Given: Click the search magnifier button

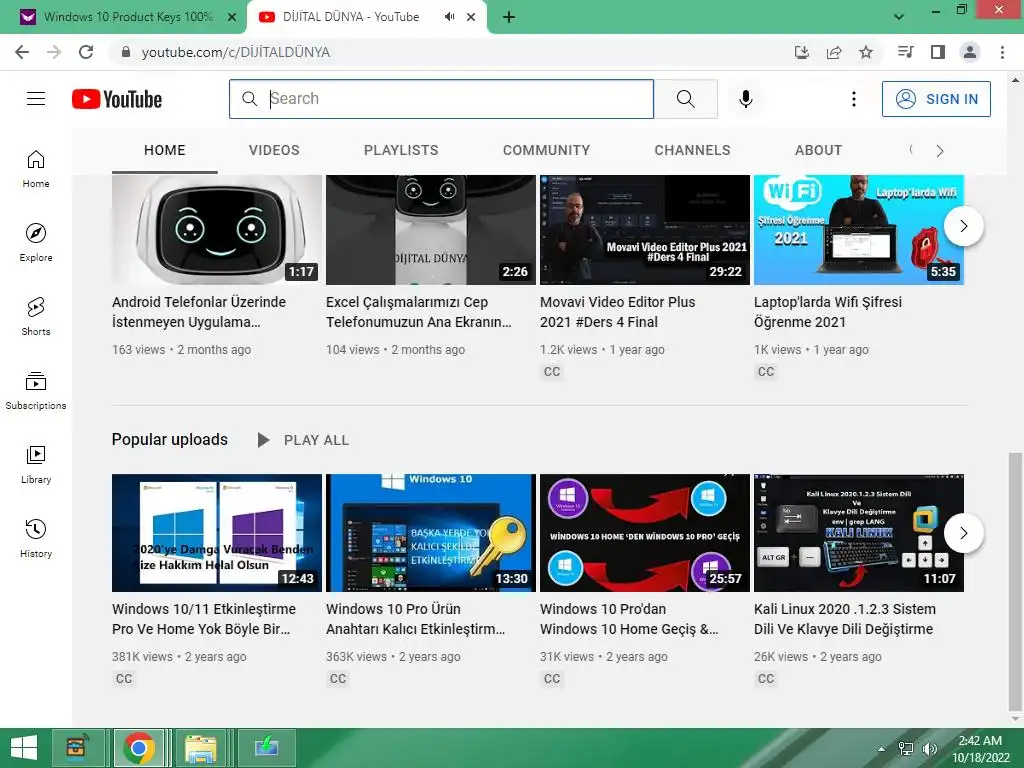Looking at the screenshot, I should point(686,99).
